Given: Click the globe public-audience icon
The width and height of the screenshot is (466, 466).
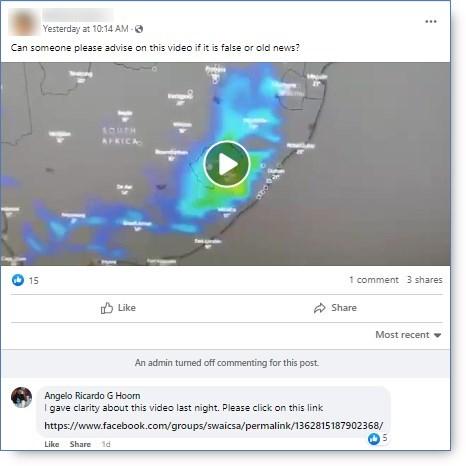Looking at the screenshot, I should tap(139, 29).
